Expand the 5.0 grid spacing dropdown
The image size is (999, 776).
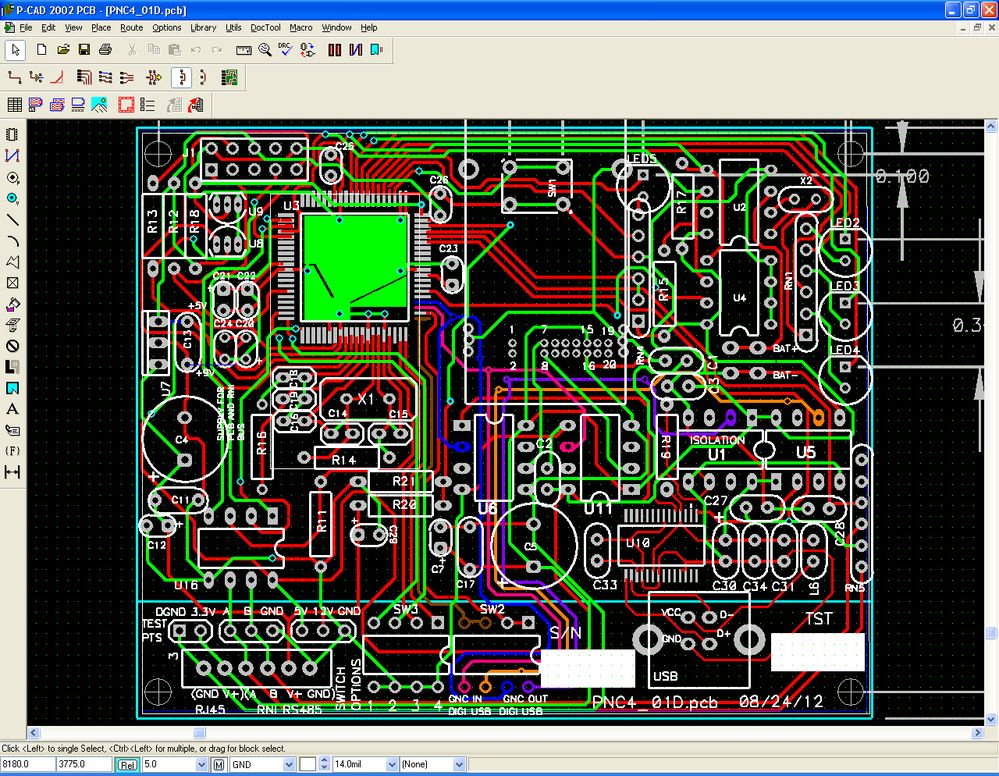click(x=200, y=764)
